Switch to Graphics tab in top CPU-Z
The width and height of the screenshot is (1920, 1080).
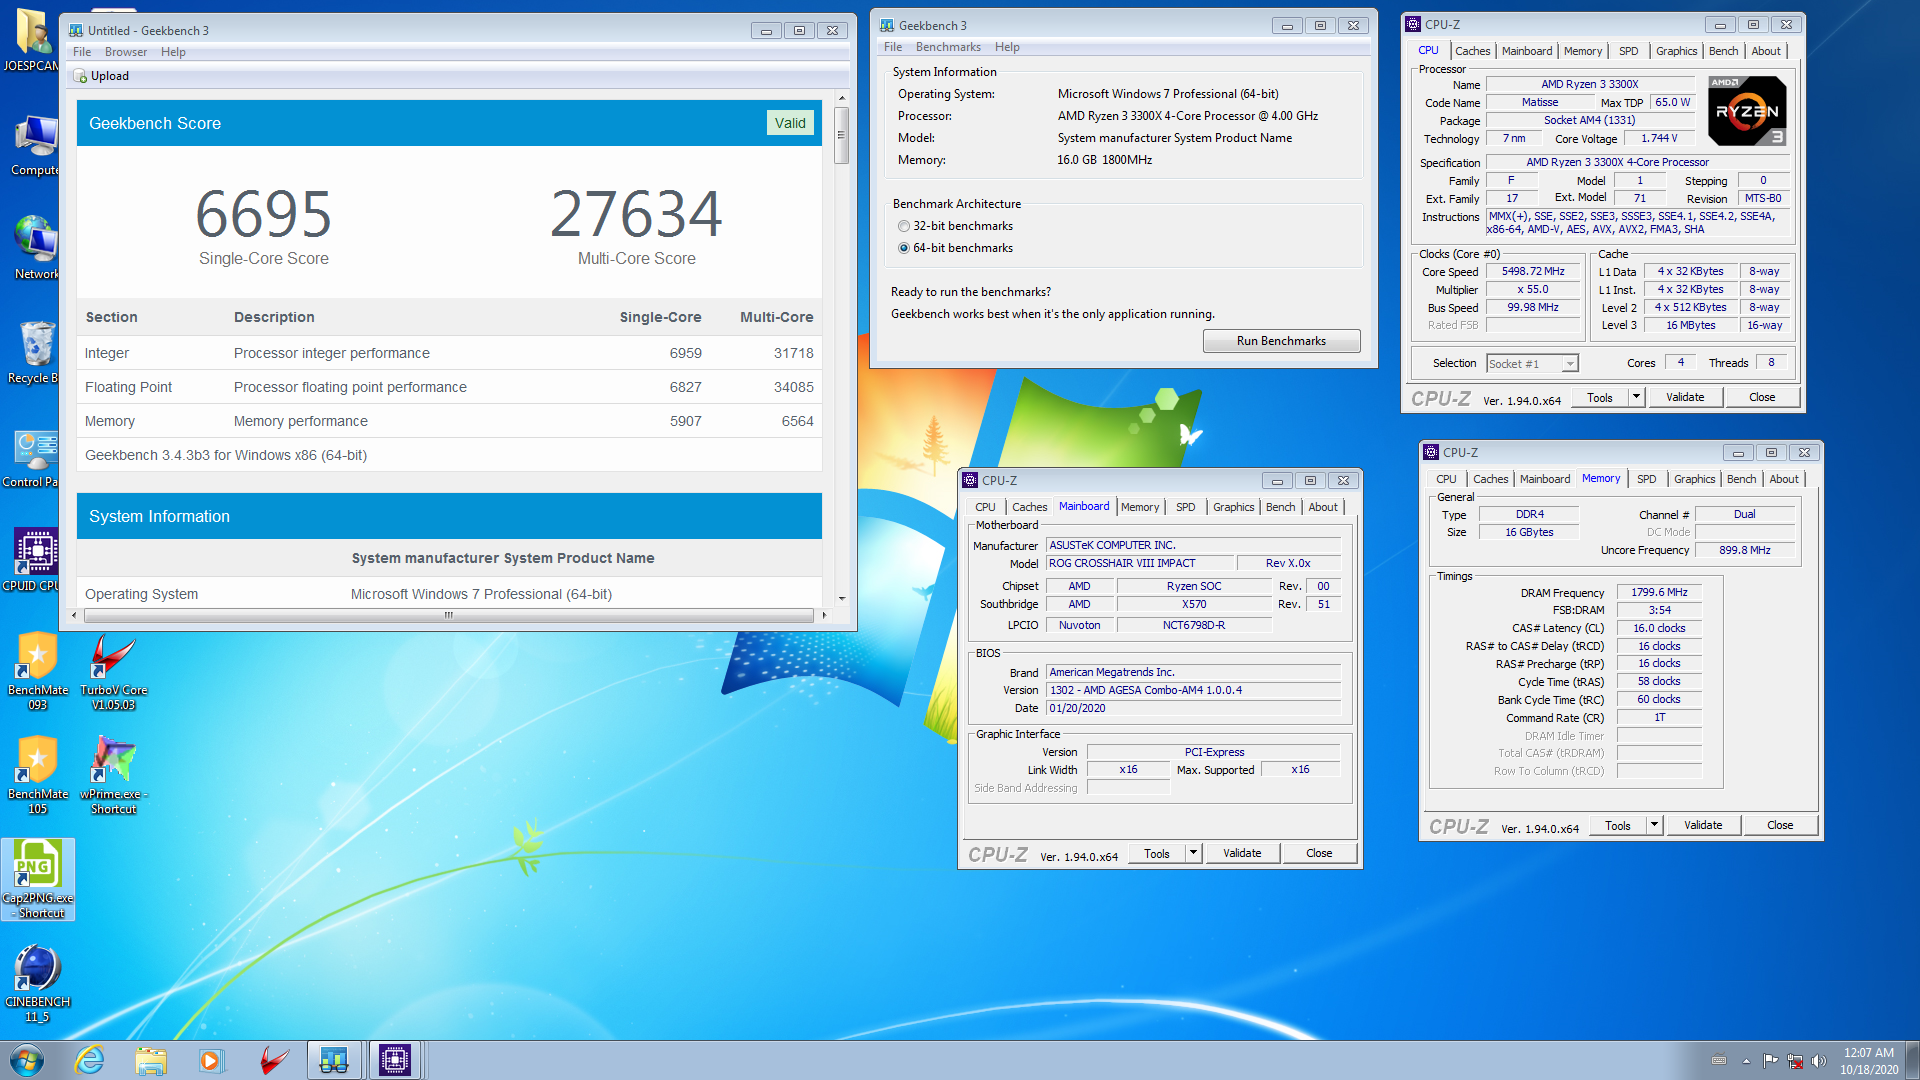pos(1676,51)
